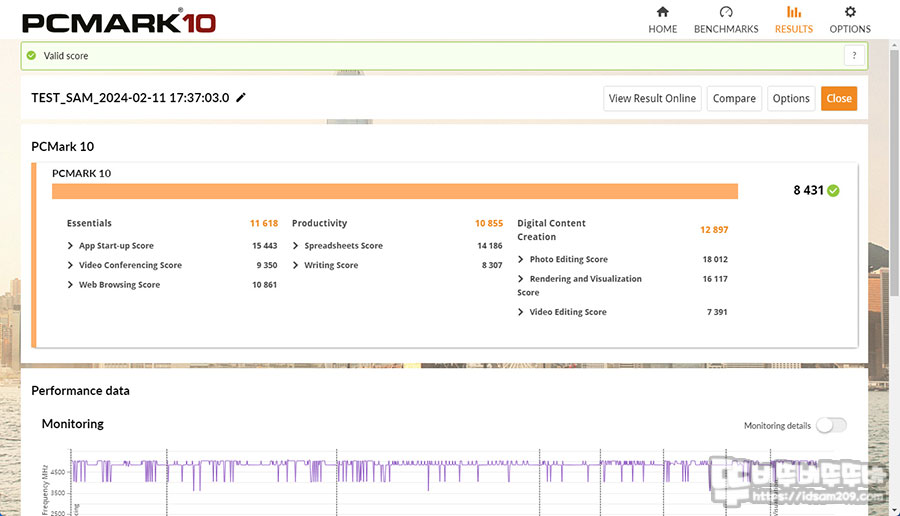
Task: Click the Essentials score 11 618
Action: (x=263, y=223)
